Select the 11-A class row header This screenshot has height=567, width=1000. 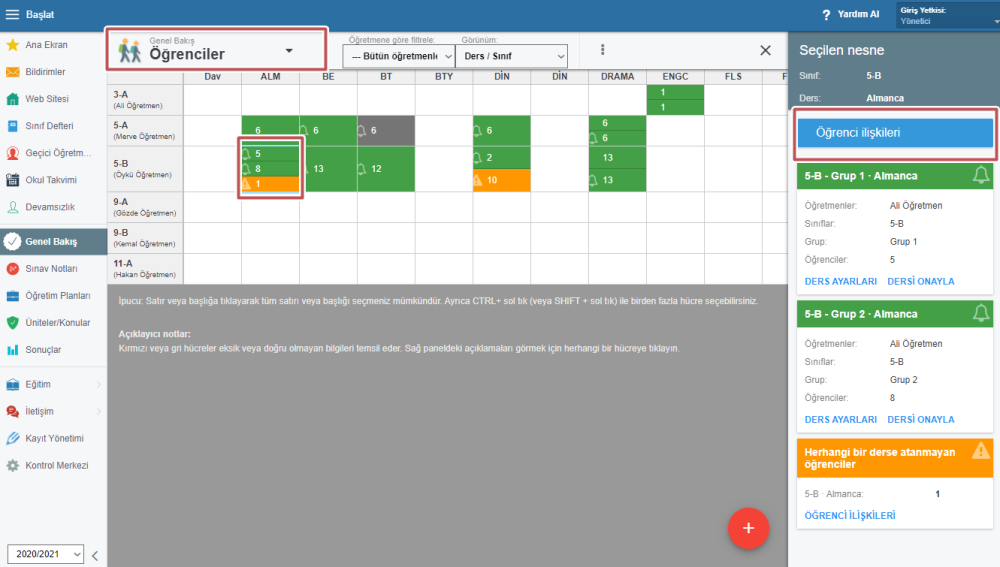[145, 269]
